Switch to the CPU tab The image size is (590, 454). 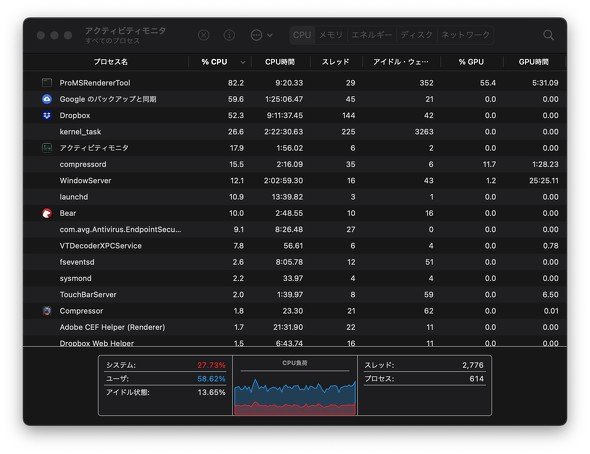[x=302, y=35]
